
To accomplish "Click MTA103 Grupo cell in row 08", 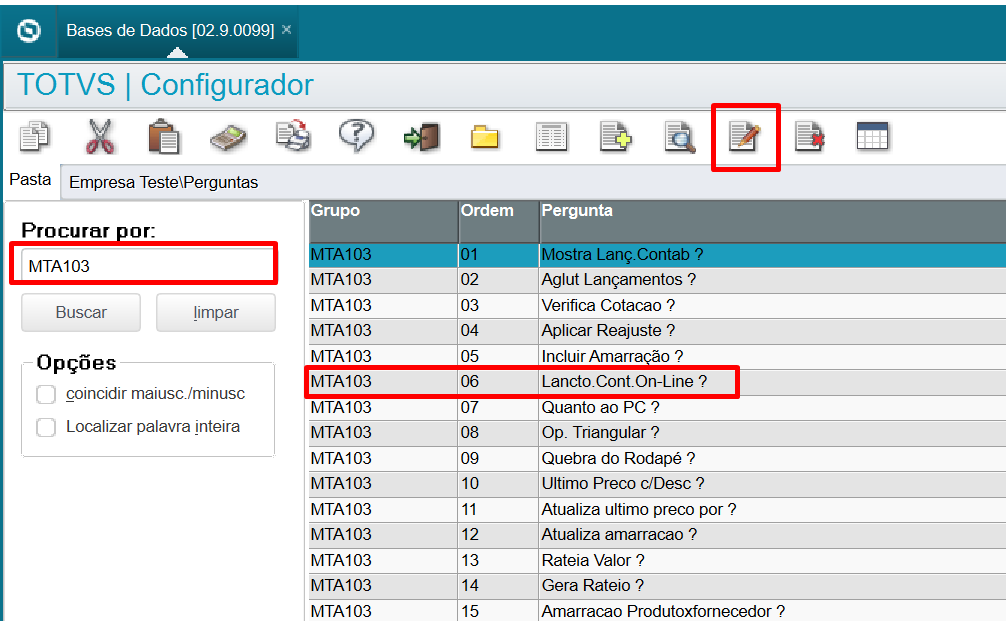I will pos(383,432).
